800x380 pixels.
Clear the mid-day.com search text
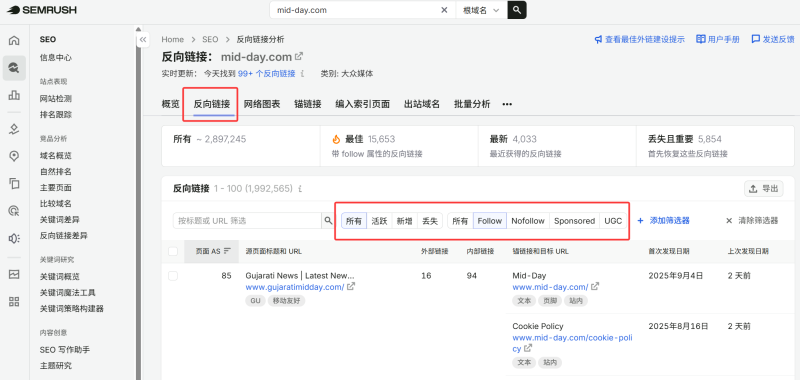pos(444,10)
